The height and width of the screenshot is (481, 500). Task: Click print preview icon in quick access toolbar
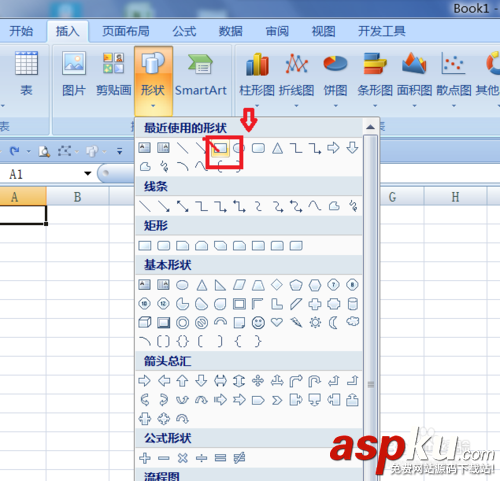click(44, 151)
